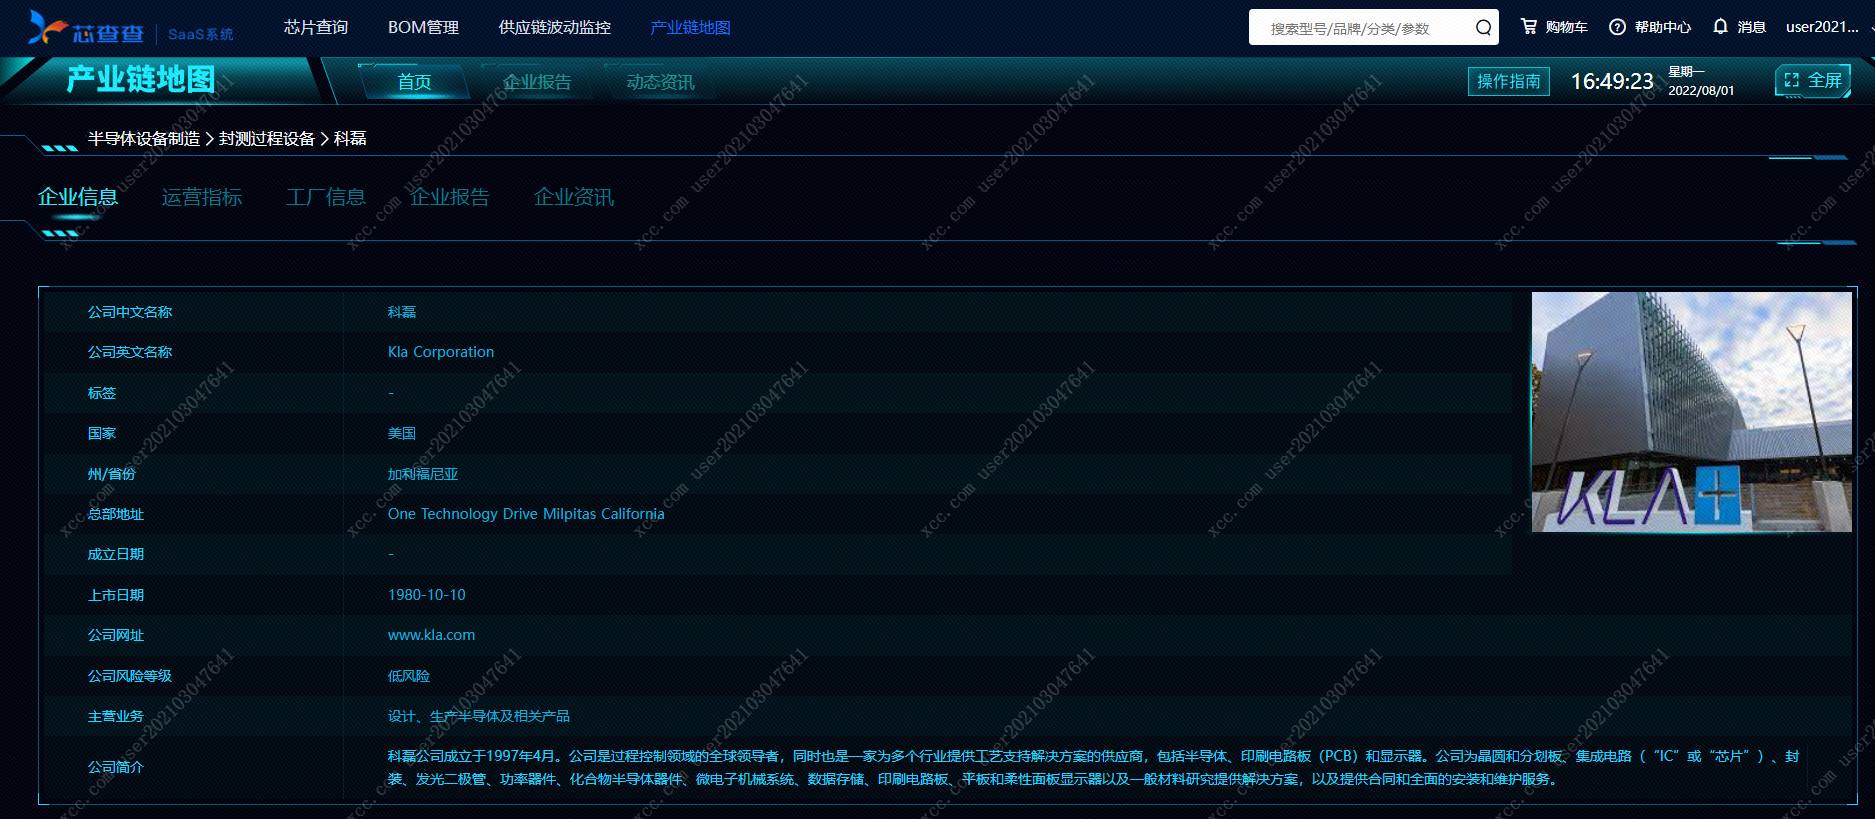Click 消息 link

coord(1751,27)
